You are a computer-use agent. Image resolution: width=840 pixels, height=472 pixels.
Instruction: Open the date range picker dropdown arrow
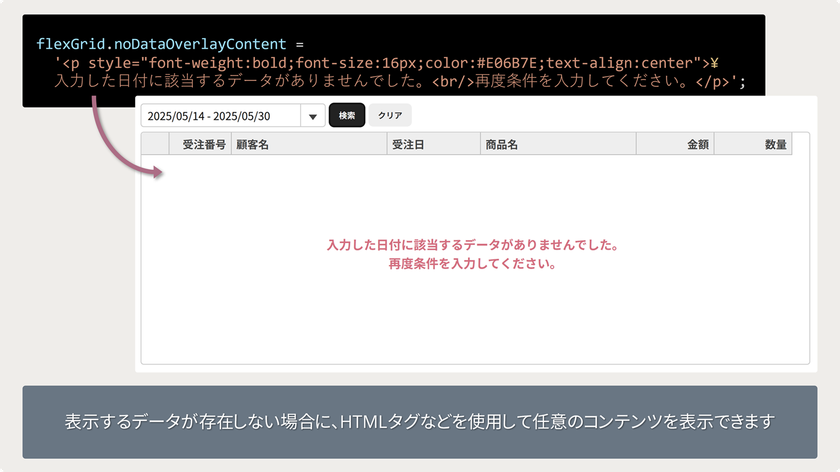click(313, 116)
